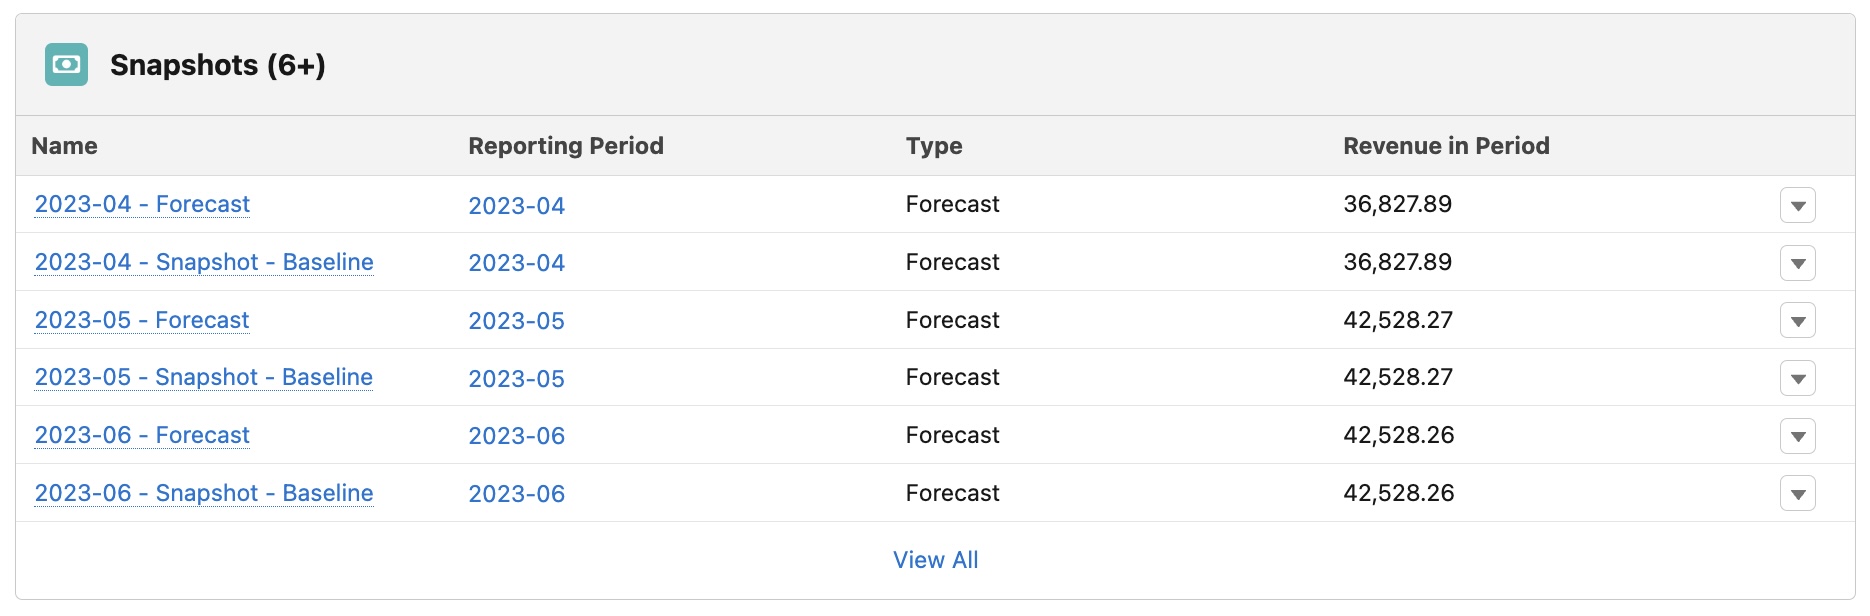1870x616 pixels.
Task: Click View All to see all snapshots
Action: (x=934, y=560)
